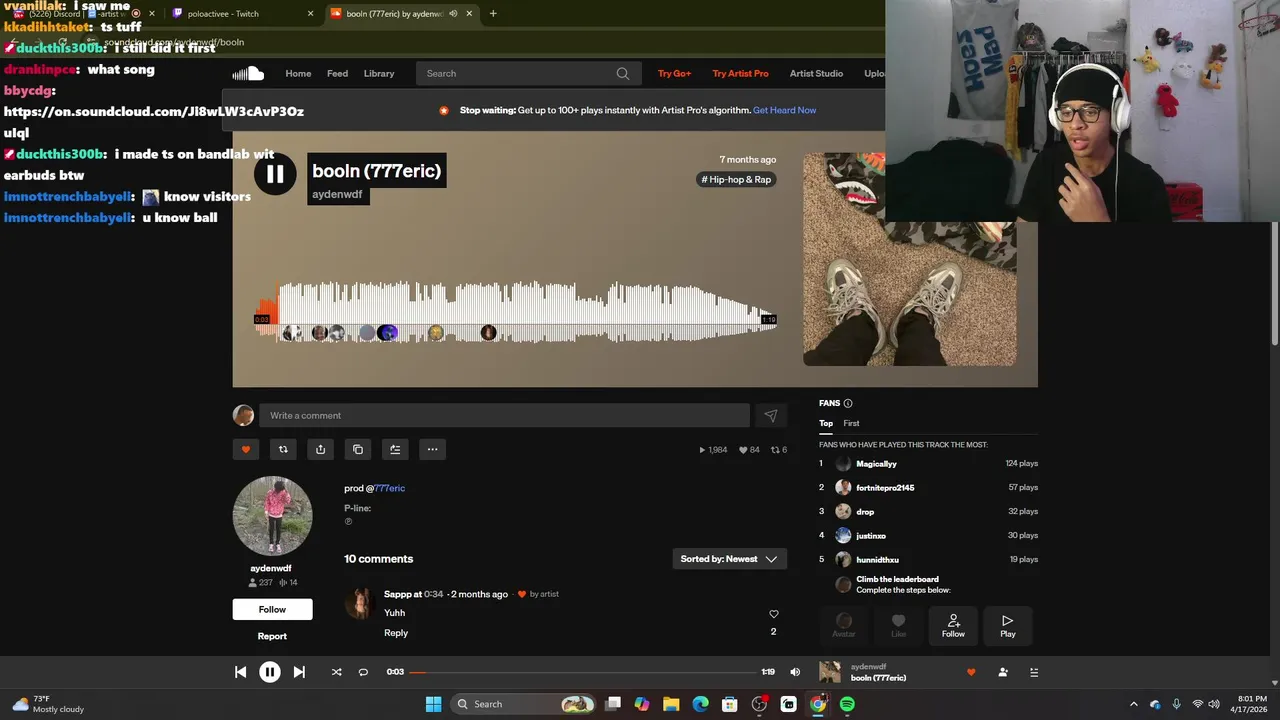Toggle shuffle in the player bar
Image resolution: width=1280 pixels, height=720 pixels.
click(x=336, y=672)
